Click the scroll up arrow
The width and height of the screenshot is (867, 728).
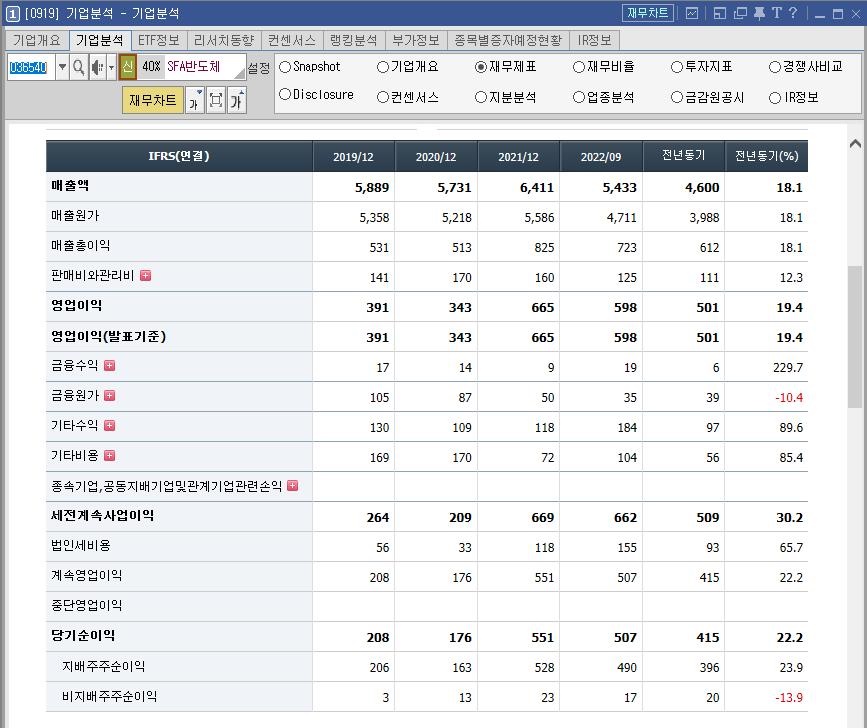pyautogui.click(x=855, y=144)
